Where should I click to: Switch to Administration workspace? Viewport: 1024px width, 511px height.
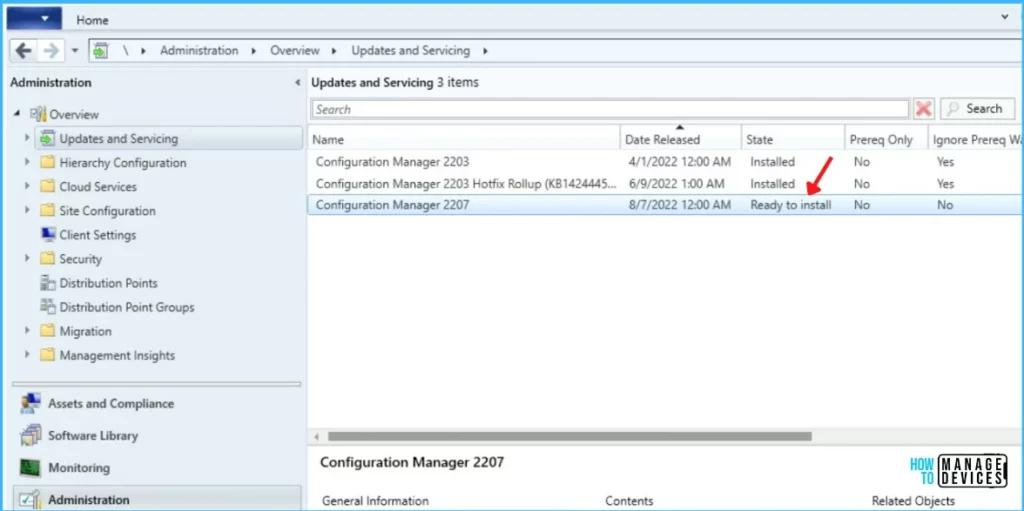(x=157, y=499)
